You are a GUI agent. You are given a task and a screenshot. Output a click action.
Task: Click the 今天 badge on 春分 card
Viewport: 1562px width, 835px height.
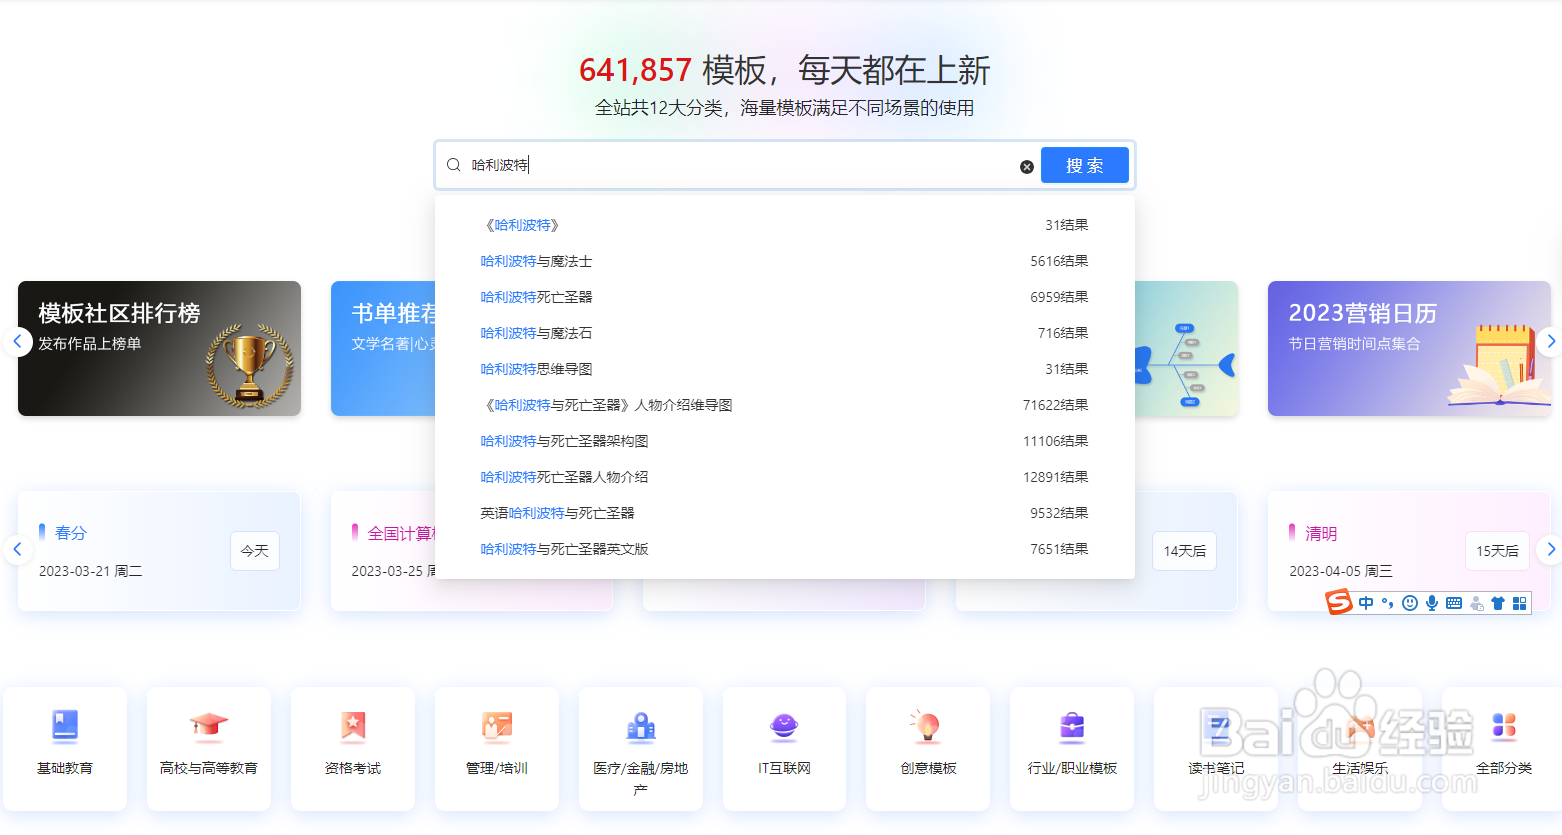pos(255,551)
